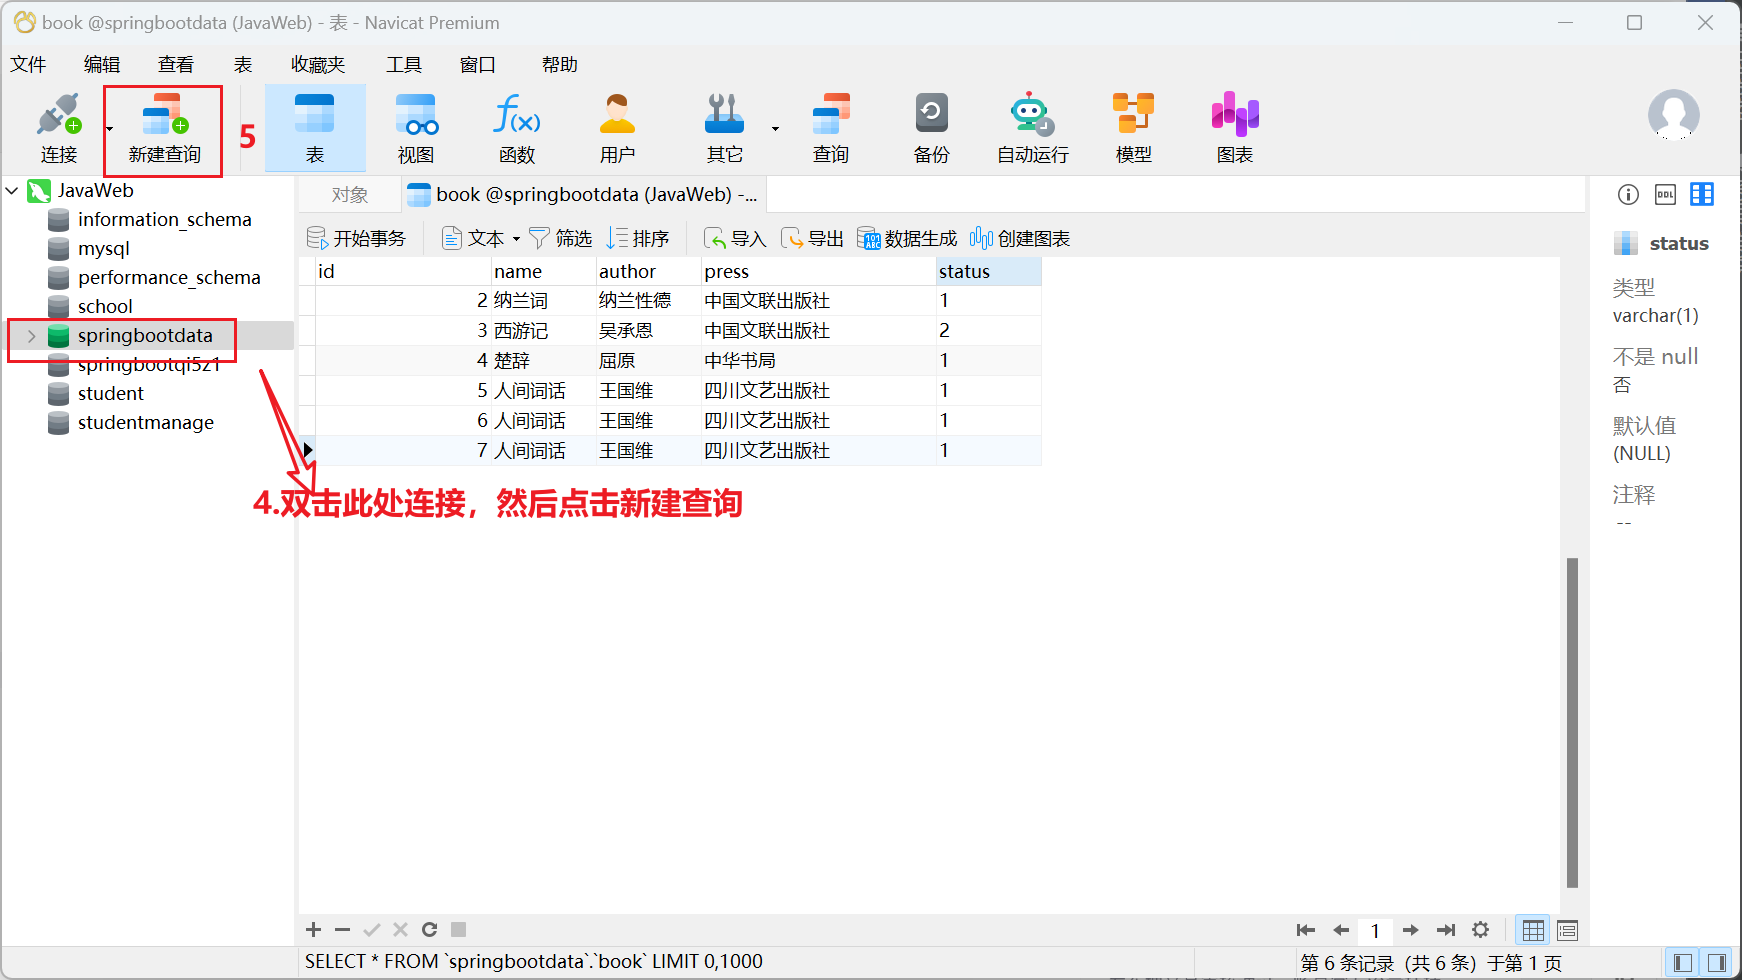1742x980 pixels.
Task: Open the Connection button dropdown arrow
Action: (109, 129)
